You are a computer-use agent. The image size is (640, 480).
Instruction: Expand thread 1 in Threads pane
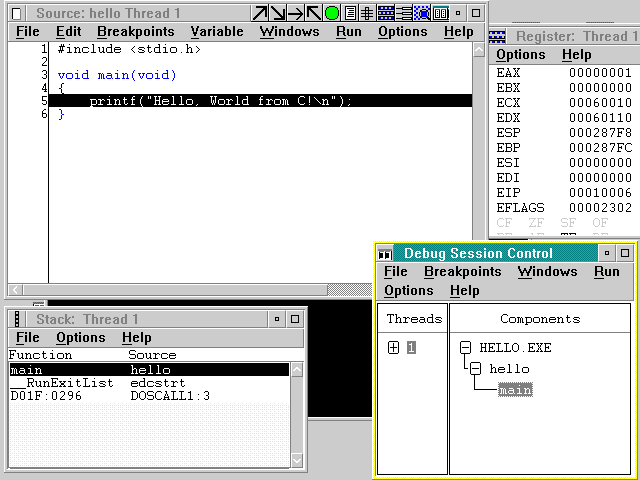tap(394, 348)
